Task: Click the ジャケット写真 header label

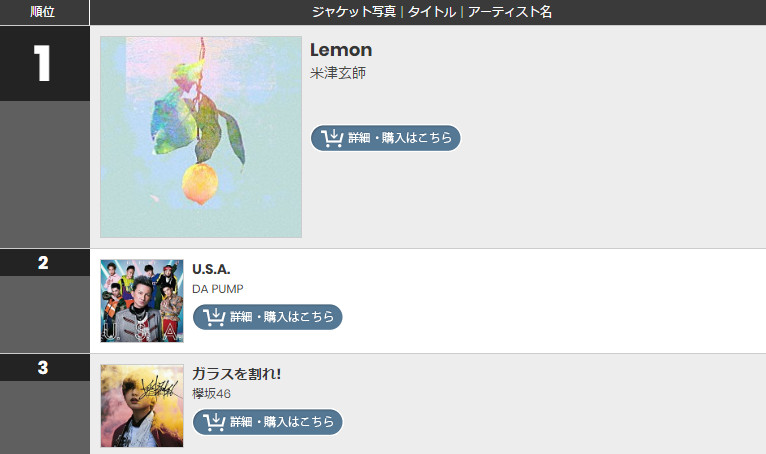Action: 354,12
